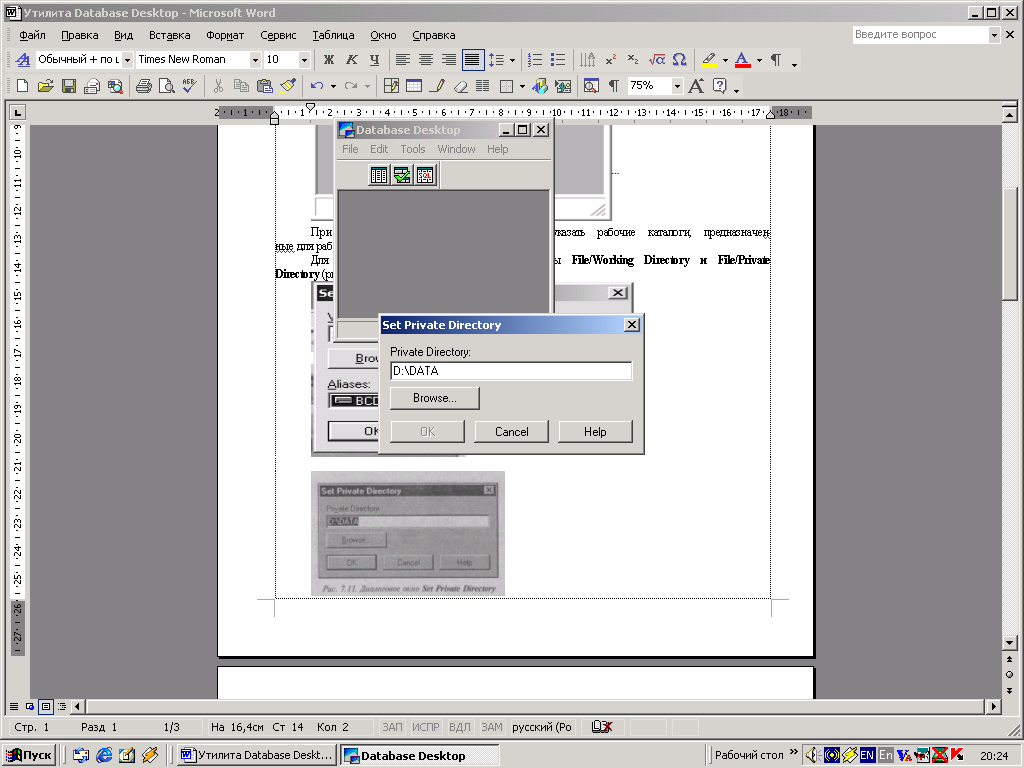This screenshot has height=768, width=1024.
Task: Open the ask-a-question dropdown arrow
Action: 994,35
